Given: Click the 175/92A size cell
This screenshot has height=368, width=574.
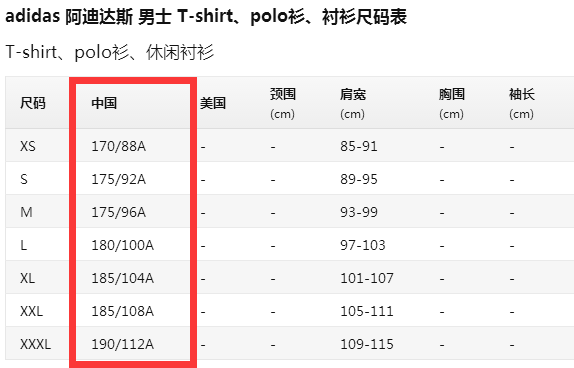Looking at the screenshot, I should point(119,179).
